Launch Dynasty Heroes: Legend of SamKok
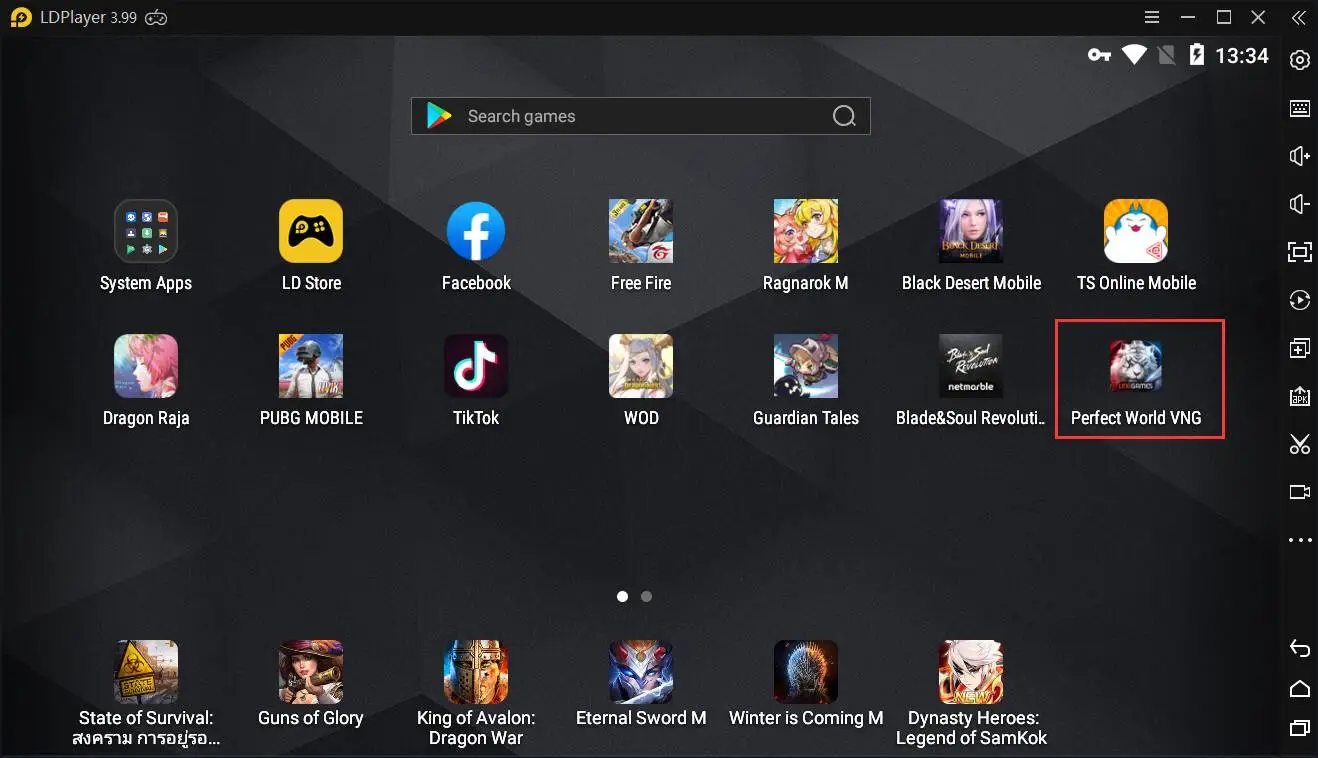Screen dimensions: 1318x758 tap(971, 672)
